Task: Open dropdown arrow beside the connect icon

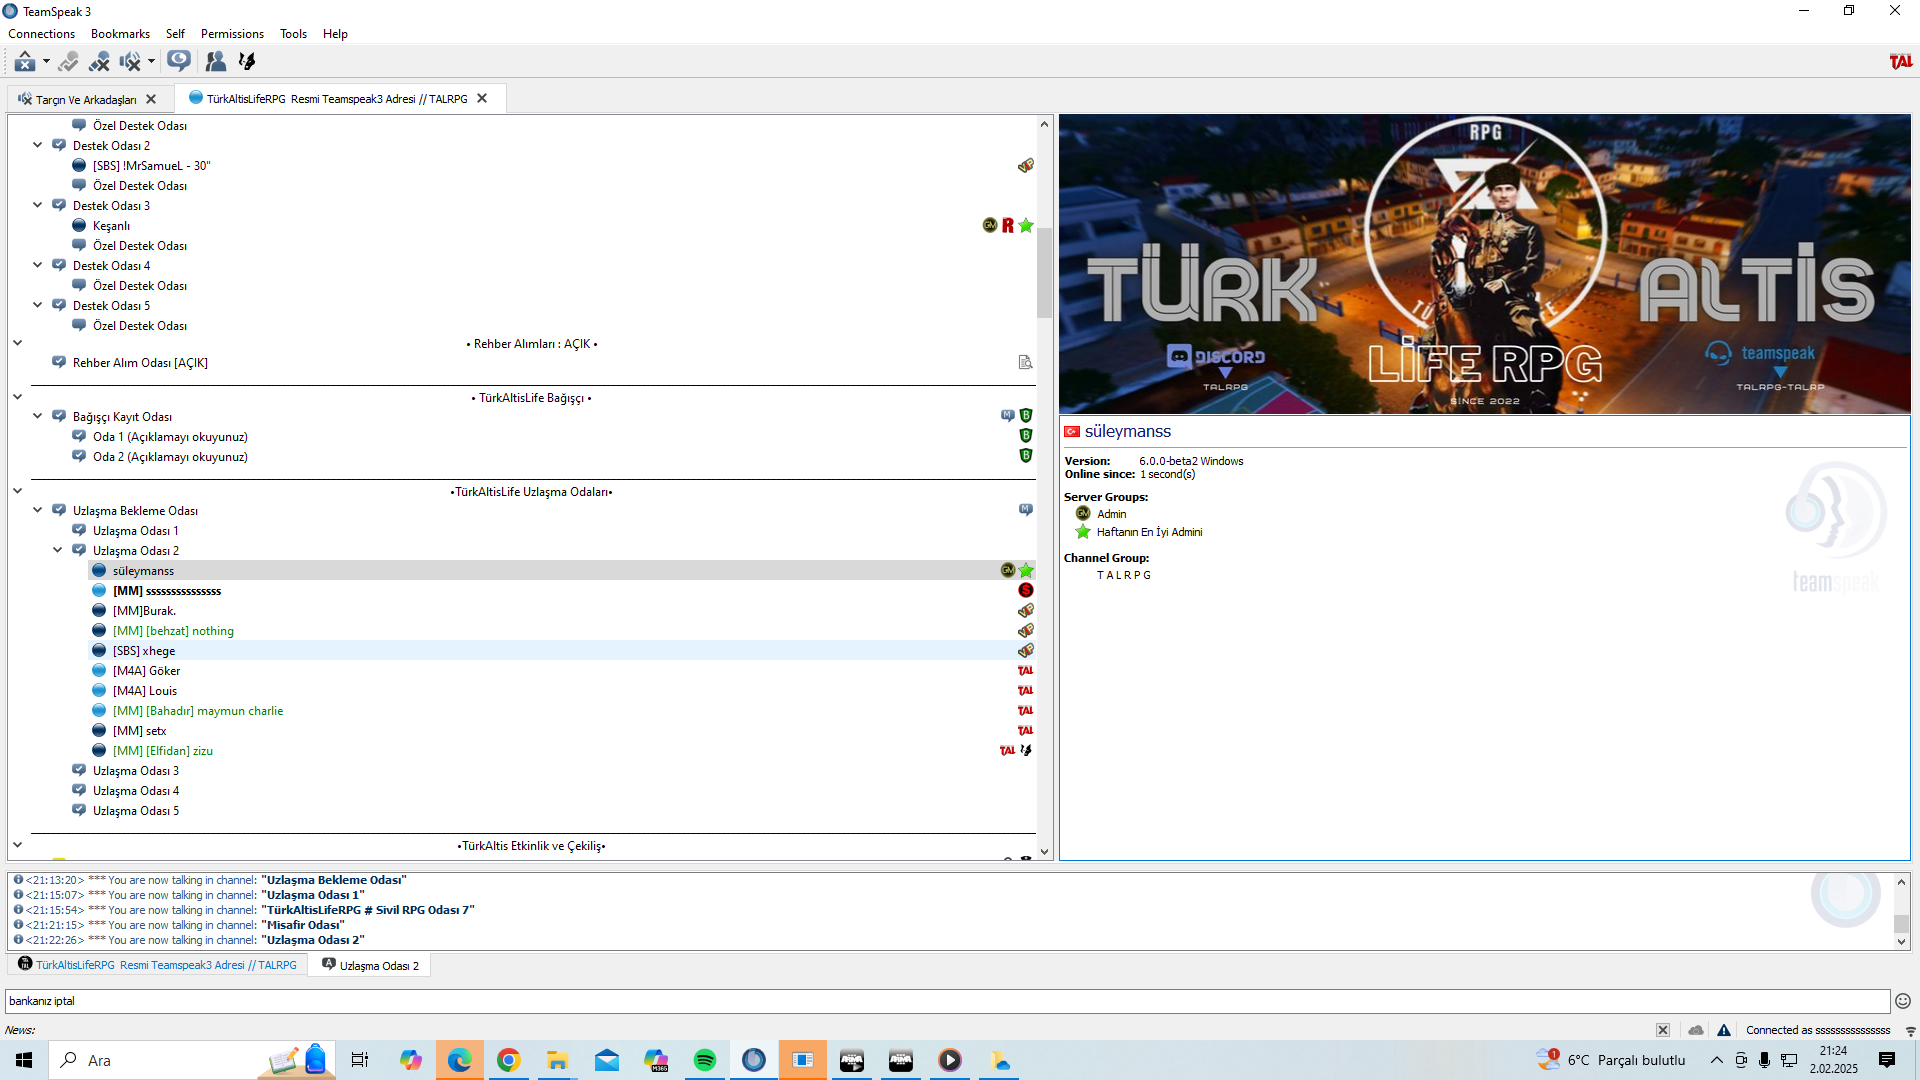Action: pyautogui.click(x=46, y=62)
